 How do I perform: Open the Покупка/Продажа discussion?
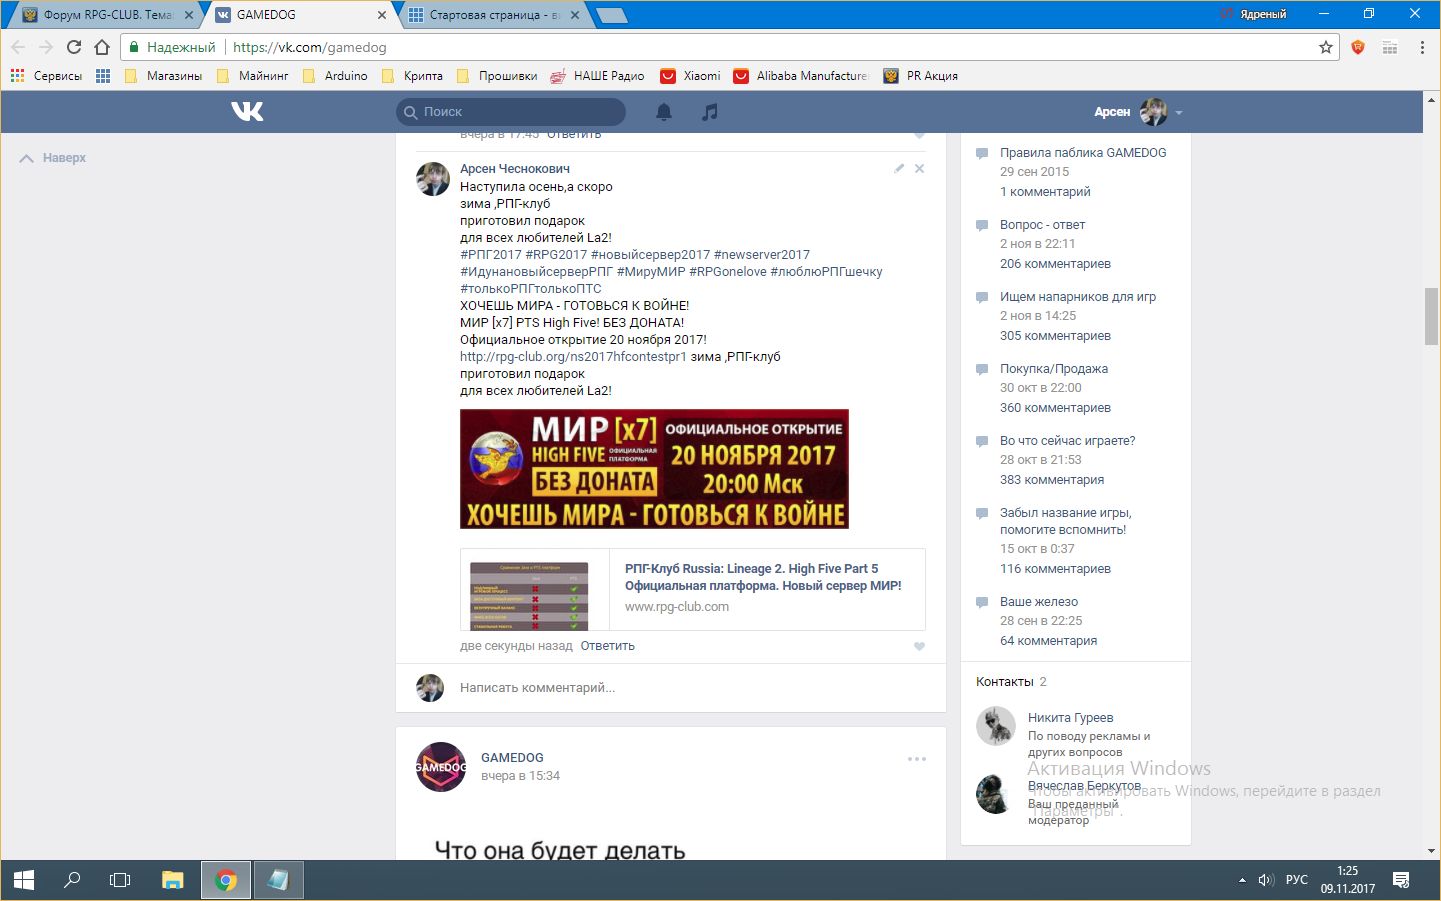point(1054,369)
